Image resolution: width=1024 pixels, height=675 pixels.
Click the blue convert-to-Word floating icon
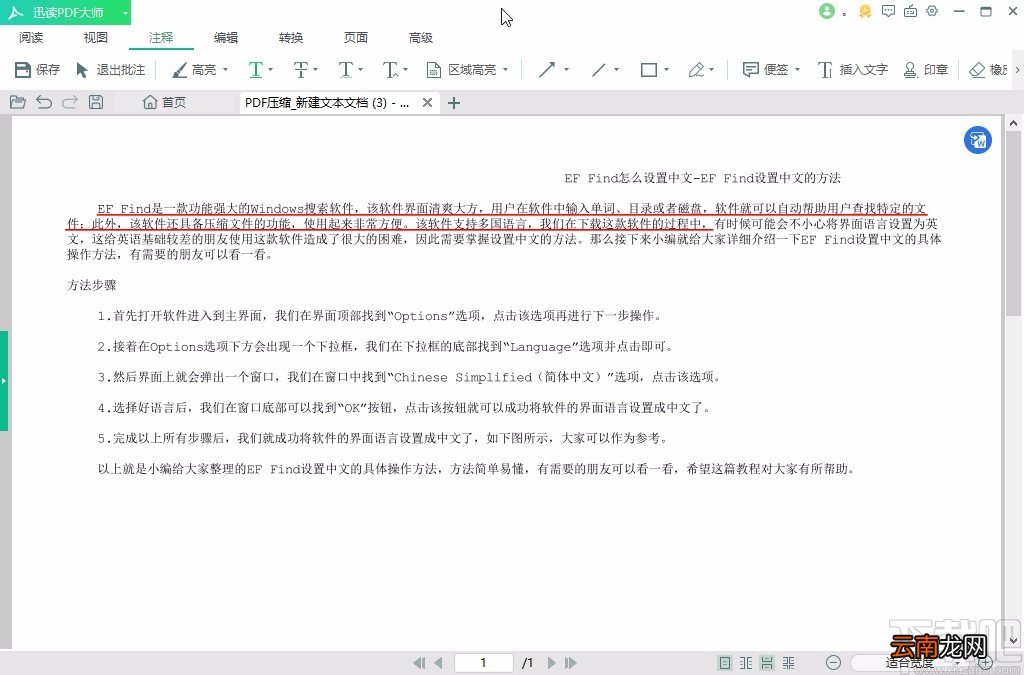pyautogui.click(x=978, y=140)
